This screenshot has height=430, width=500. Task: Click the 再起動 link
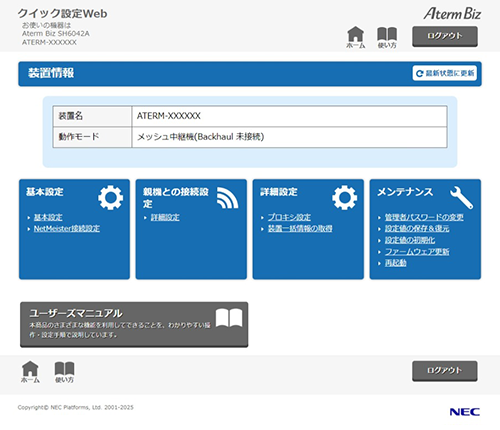[x=395, y=263]
